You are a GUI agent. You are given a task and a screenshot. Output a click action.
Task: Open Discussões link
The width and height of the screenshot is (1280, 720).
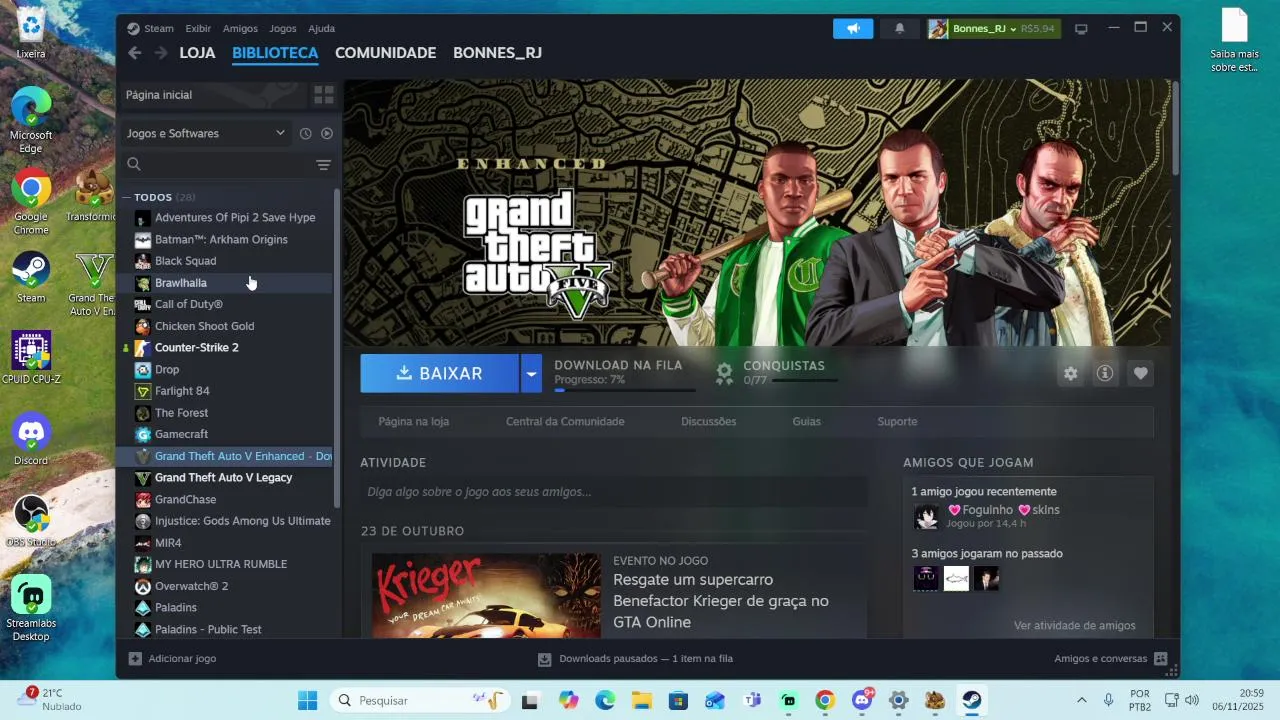coord(709,422)
